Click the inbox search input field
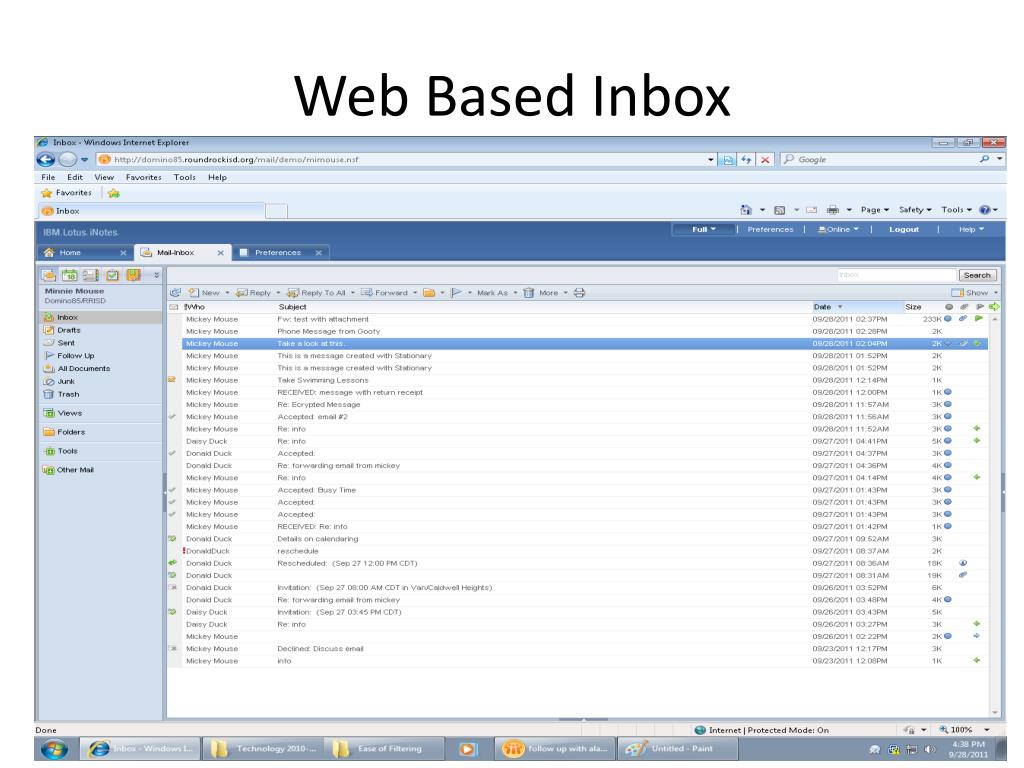 click(895, 275)
